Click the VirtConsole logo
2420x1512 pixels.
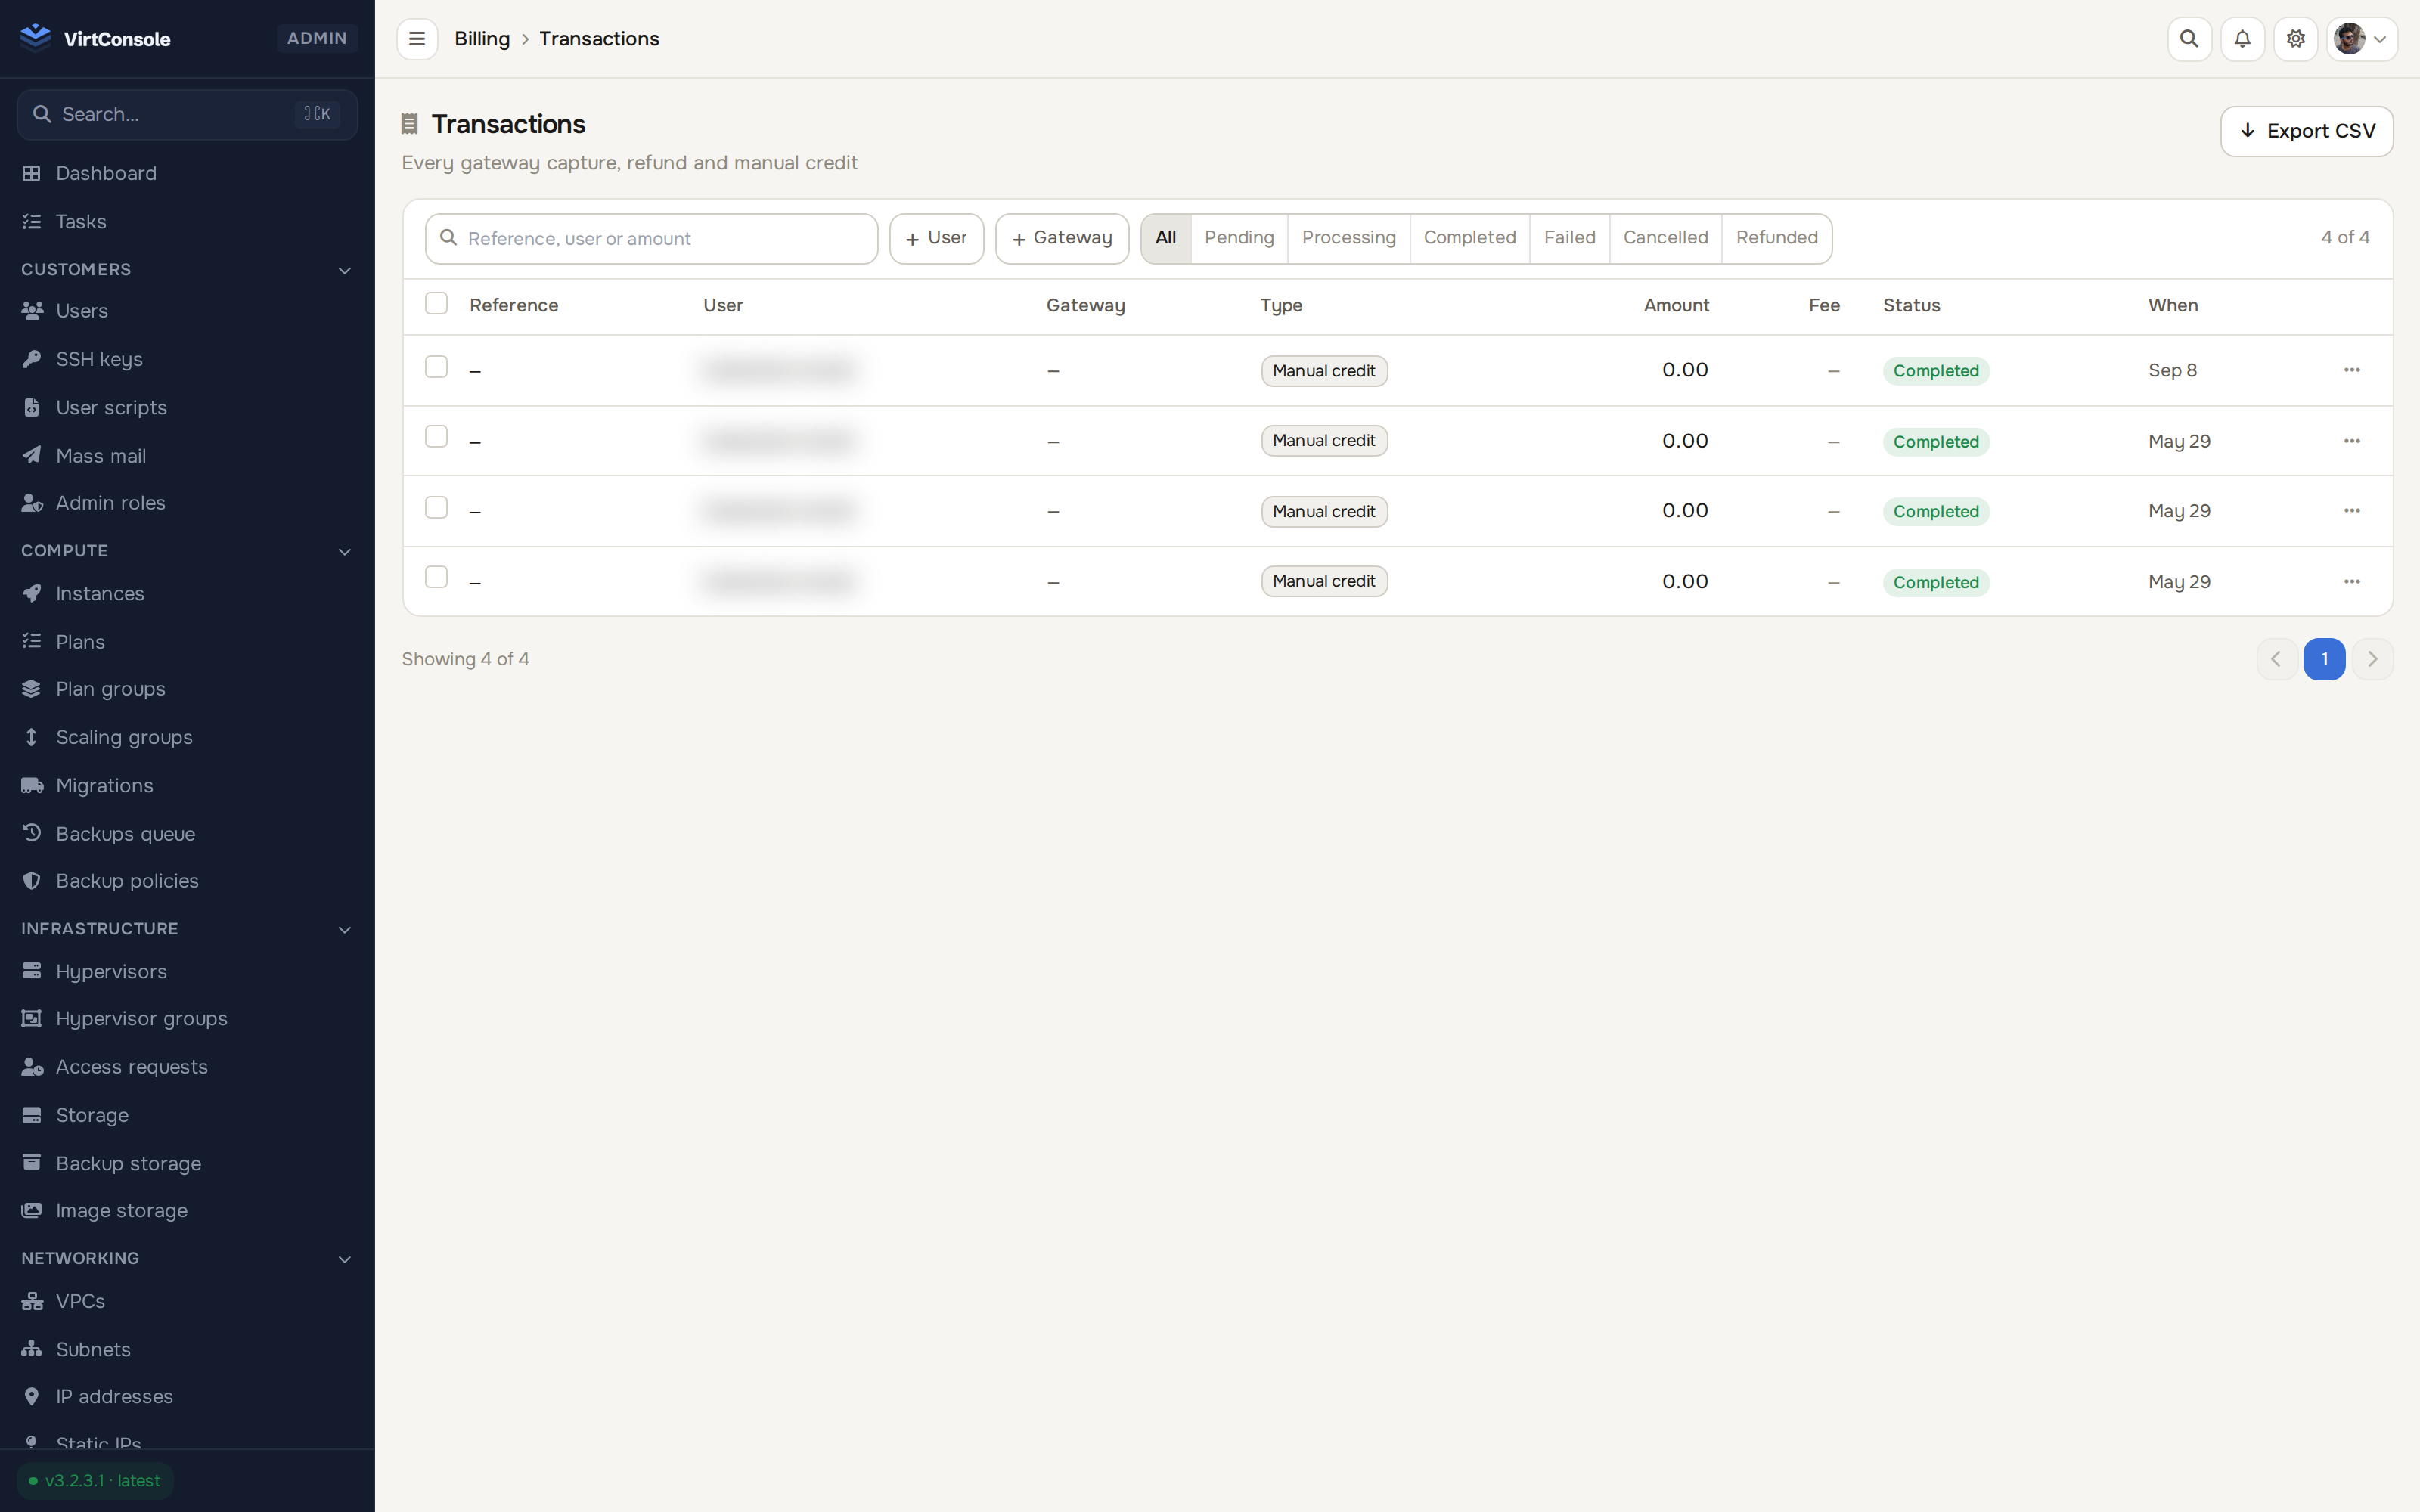tap(95, 38)
